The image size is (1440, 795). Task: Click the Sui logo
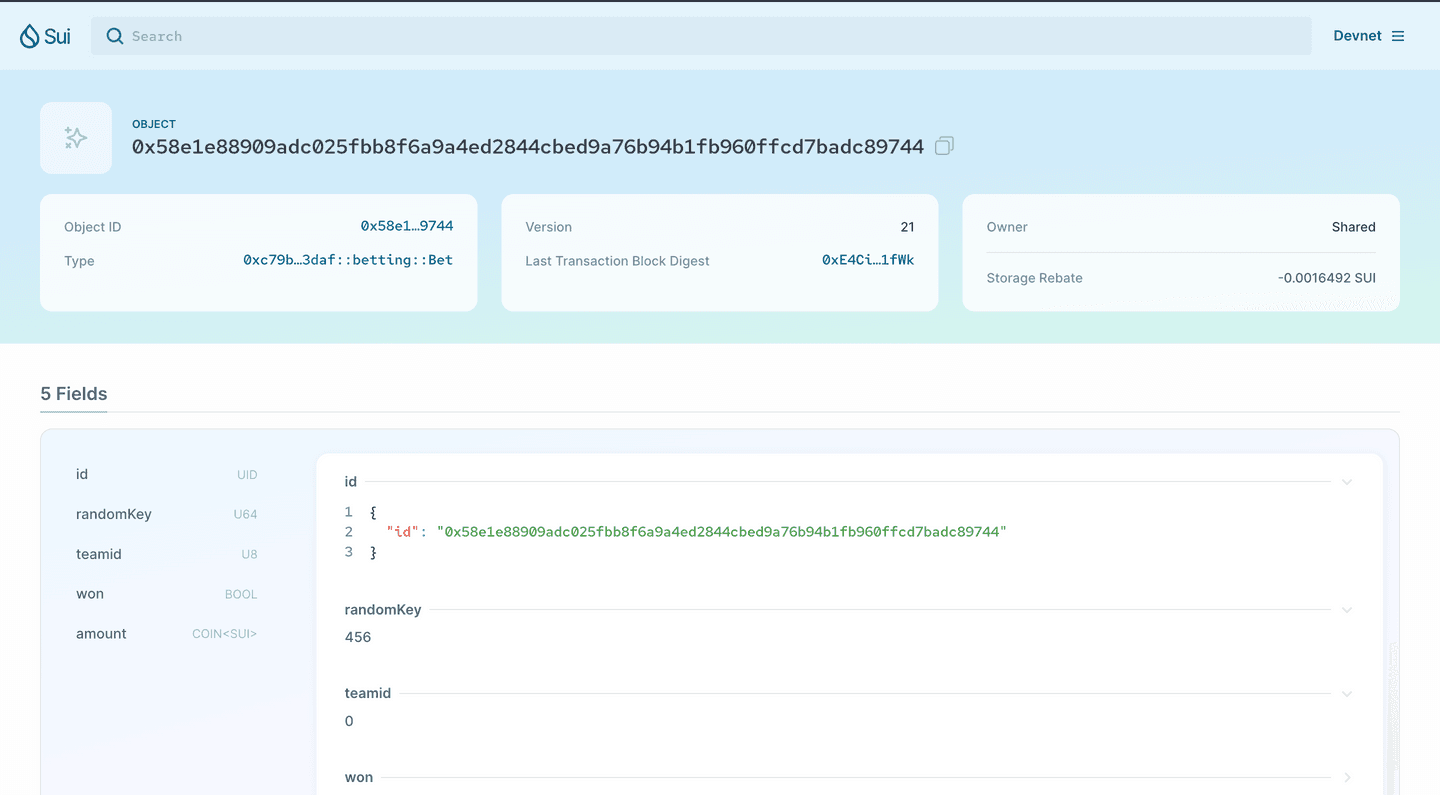pyautogui.click(x=45, y=36)
